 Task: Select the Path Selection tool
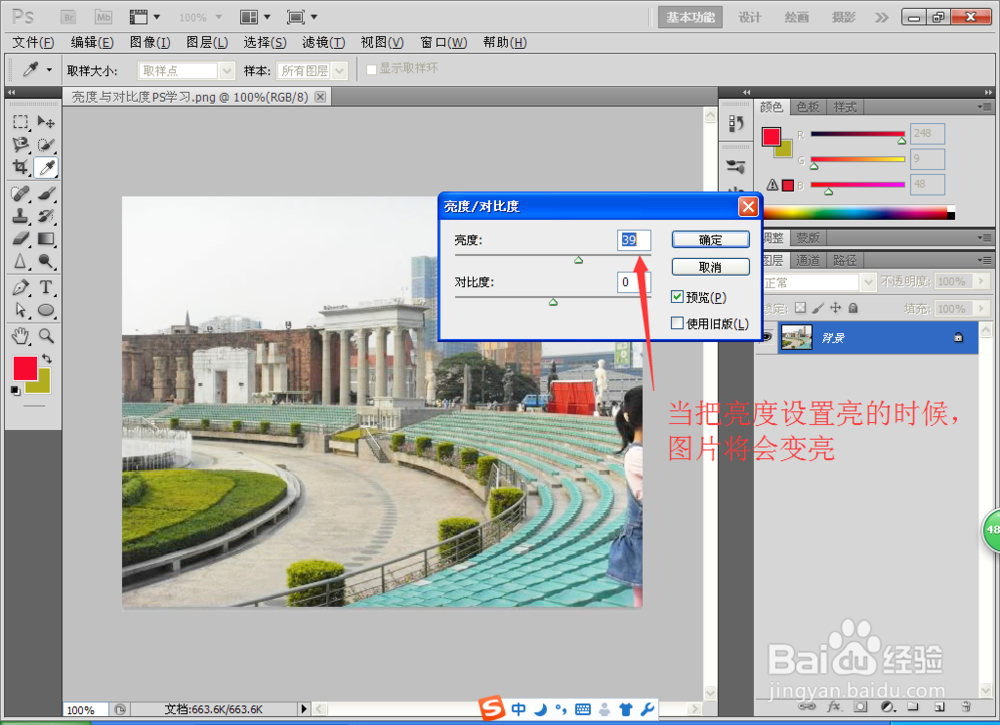coord(20,310)
